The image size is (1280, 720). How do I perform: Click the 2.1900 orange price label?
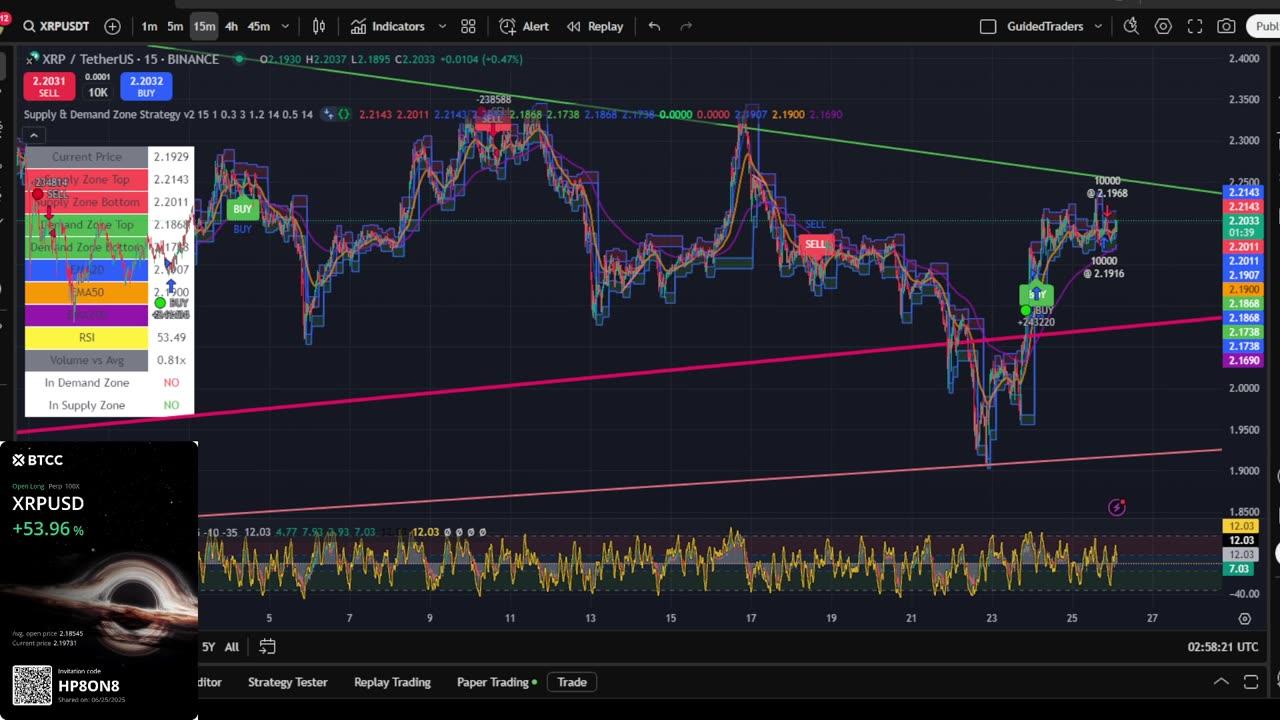click(x=1243, y=289)
